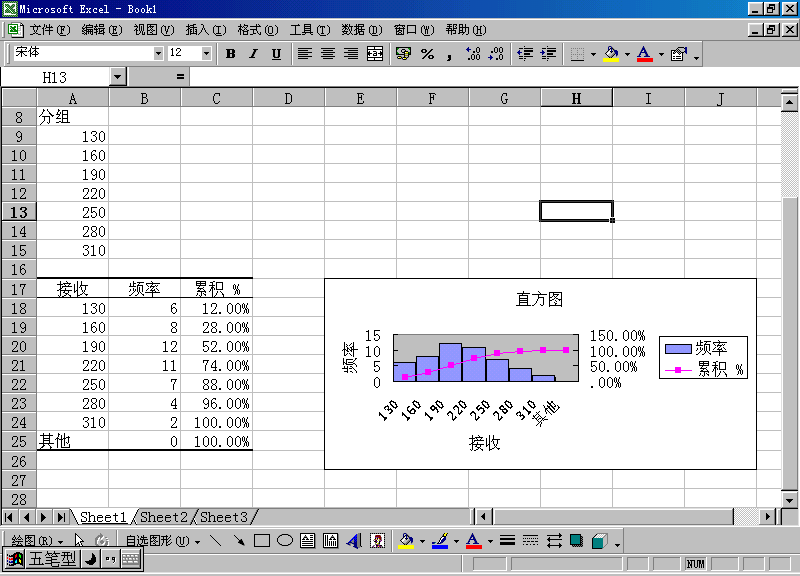Switch to the Sheet2 tab
The image size is (800, 576).
[x=164, y=517]
